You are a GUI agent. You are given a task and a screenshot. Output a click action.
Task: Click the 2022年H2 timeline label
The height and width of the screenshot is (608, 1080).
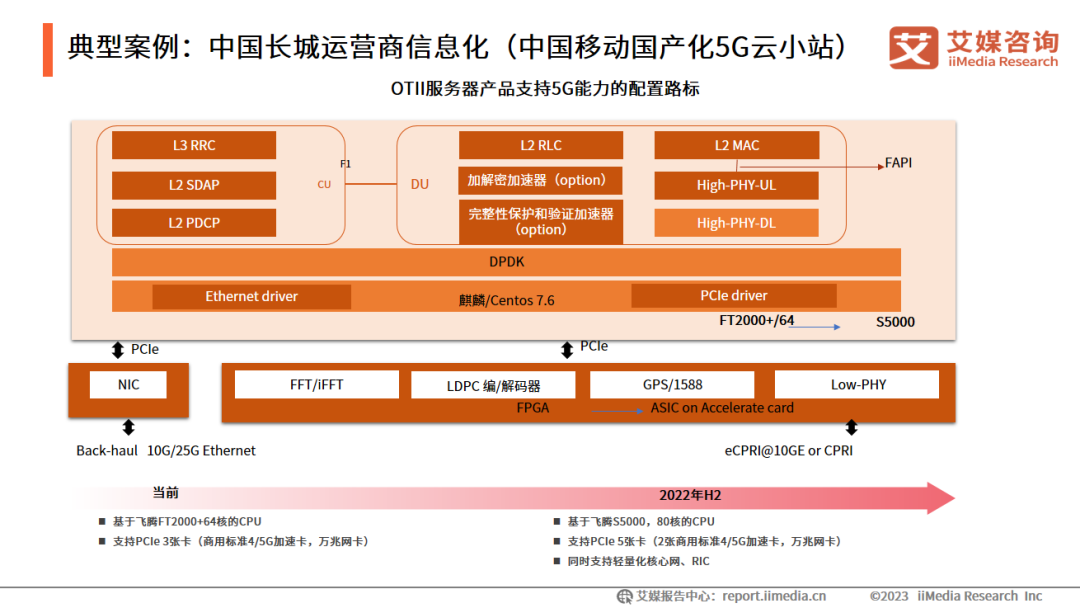(x=690, y=495)
